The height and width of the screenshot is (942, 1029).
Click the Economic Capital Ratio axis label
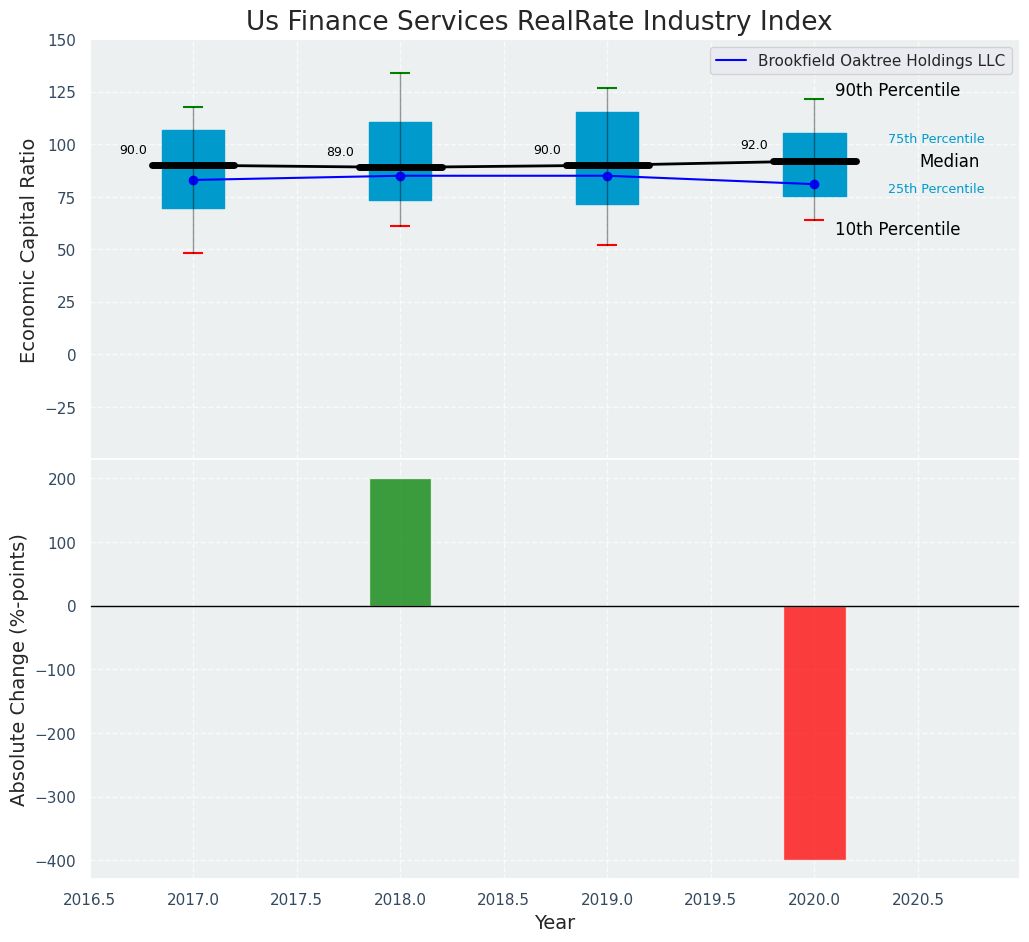pos(29,250)
